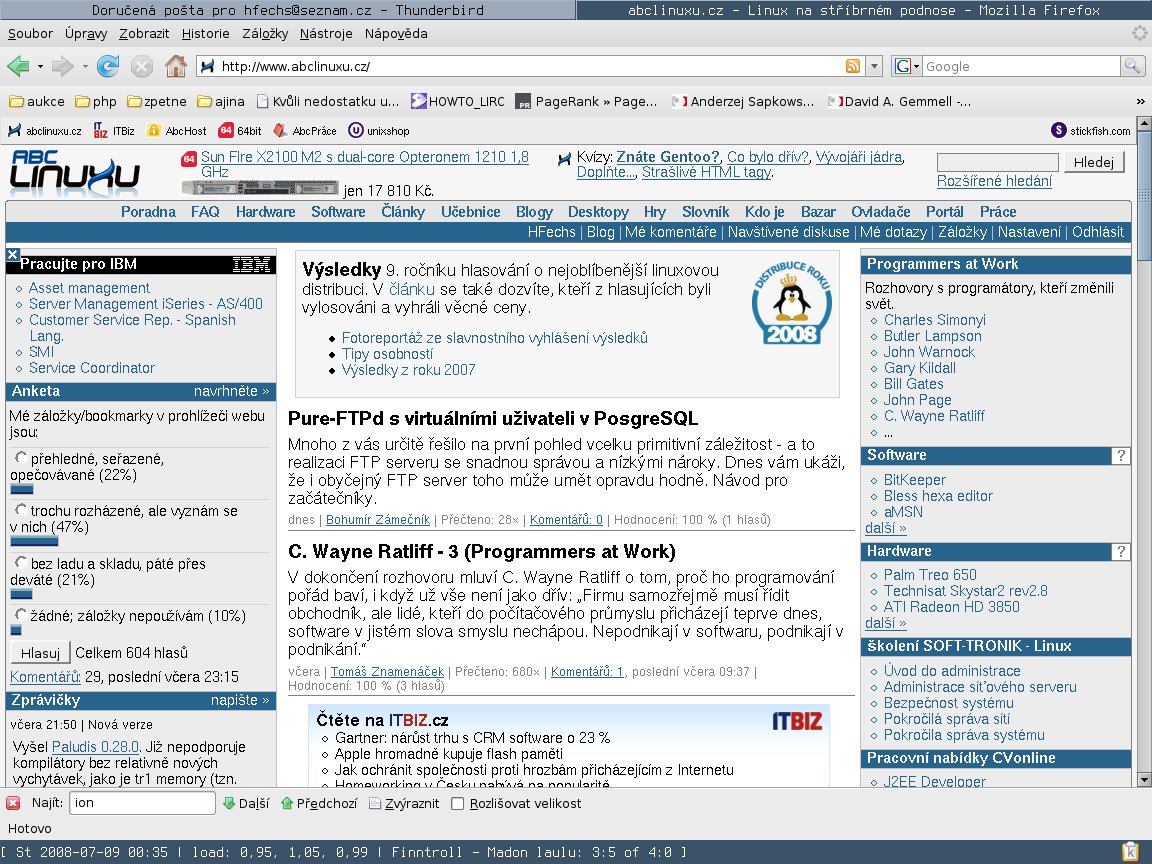1152x864 pixels.
Task: Open the Soubor menu
Action: 30,34
